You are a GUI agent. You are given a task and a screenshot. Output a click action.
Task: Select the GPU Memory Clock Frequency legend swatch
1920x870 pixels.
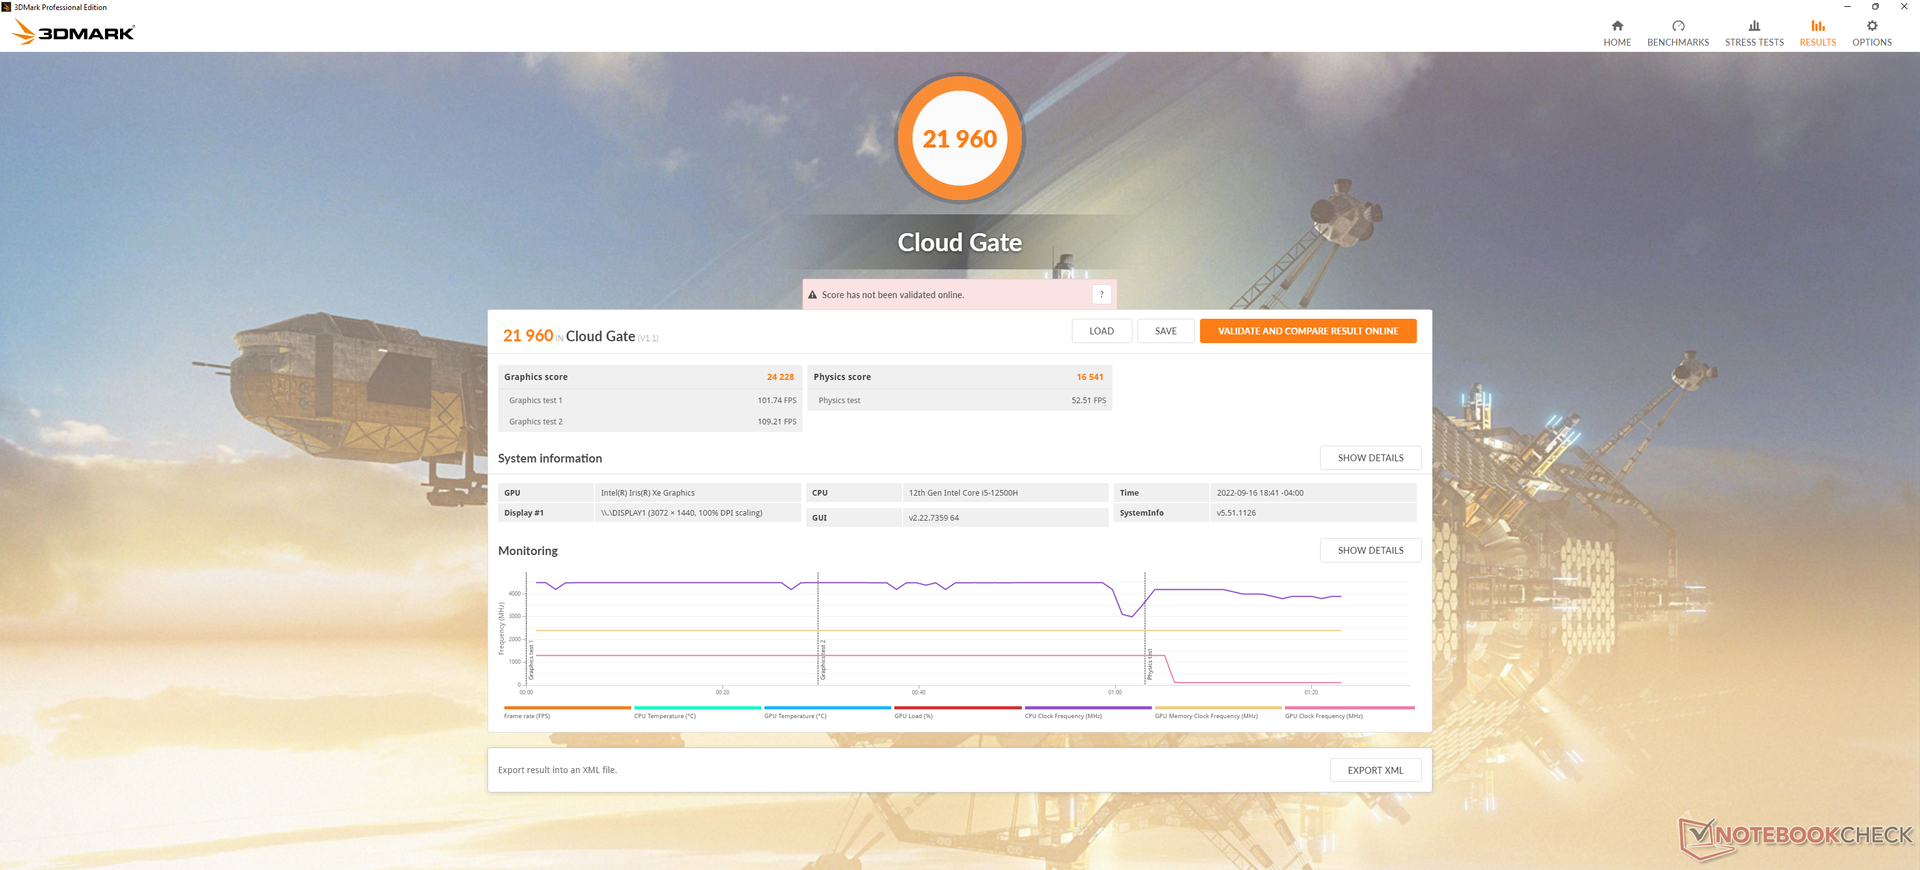[x=1218, y=708]
